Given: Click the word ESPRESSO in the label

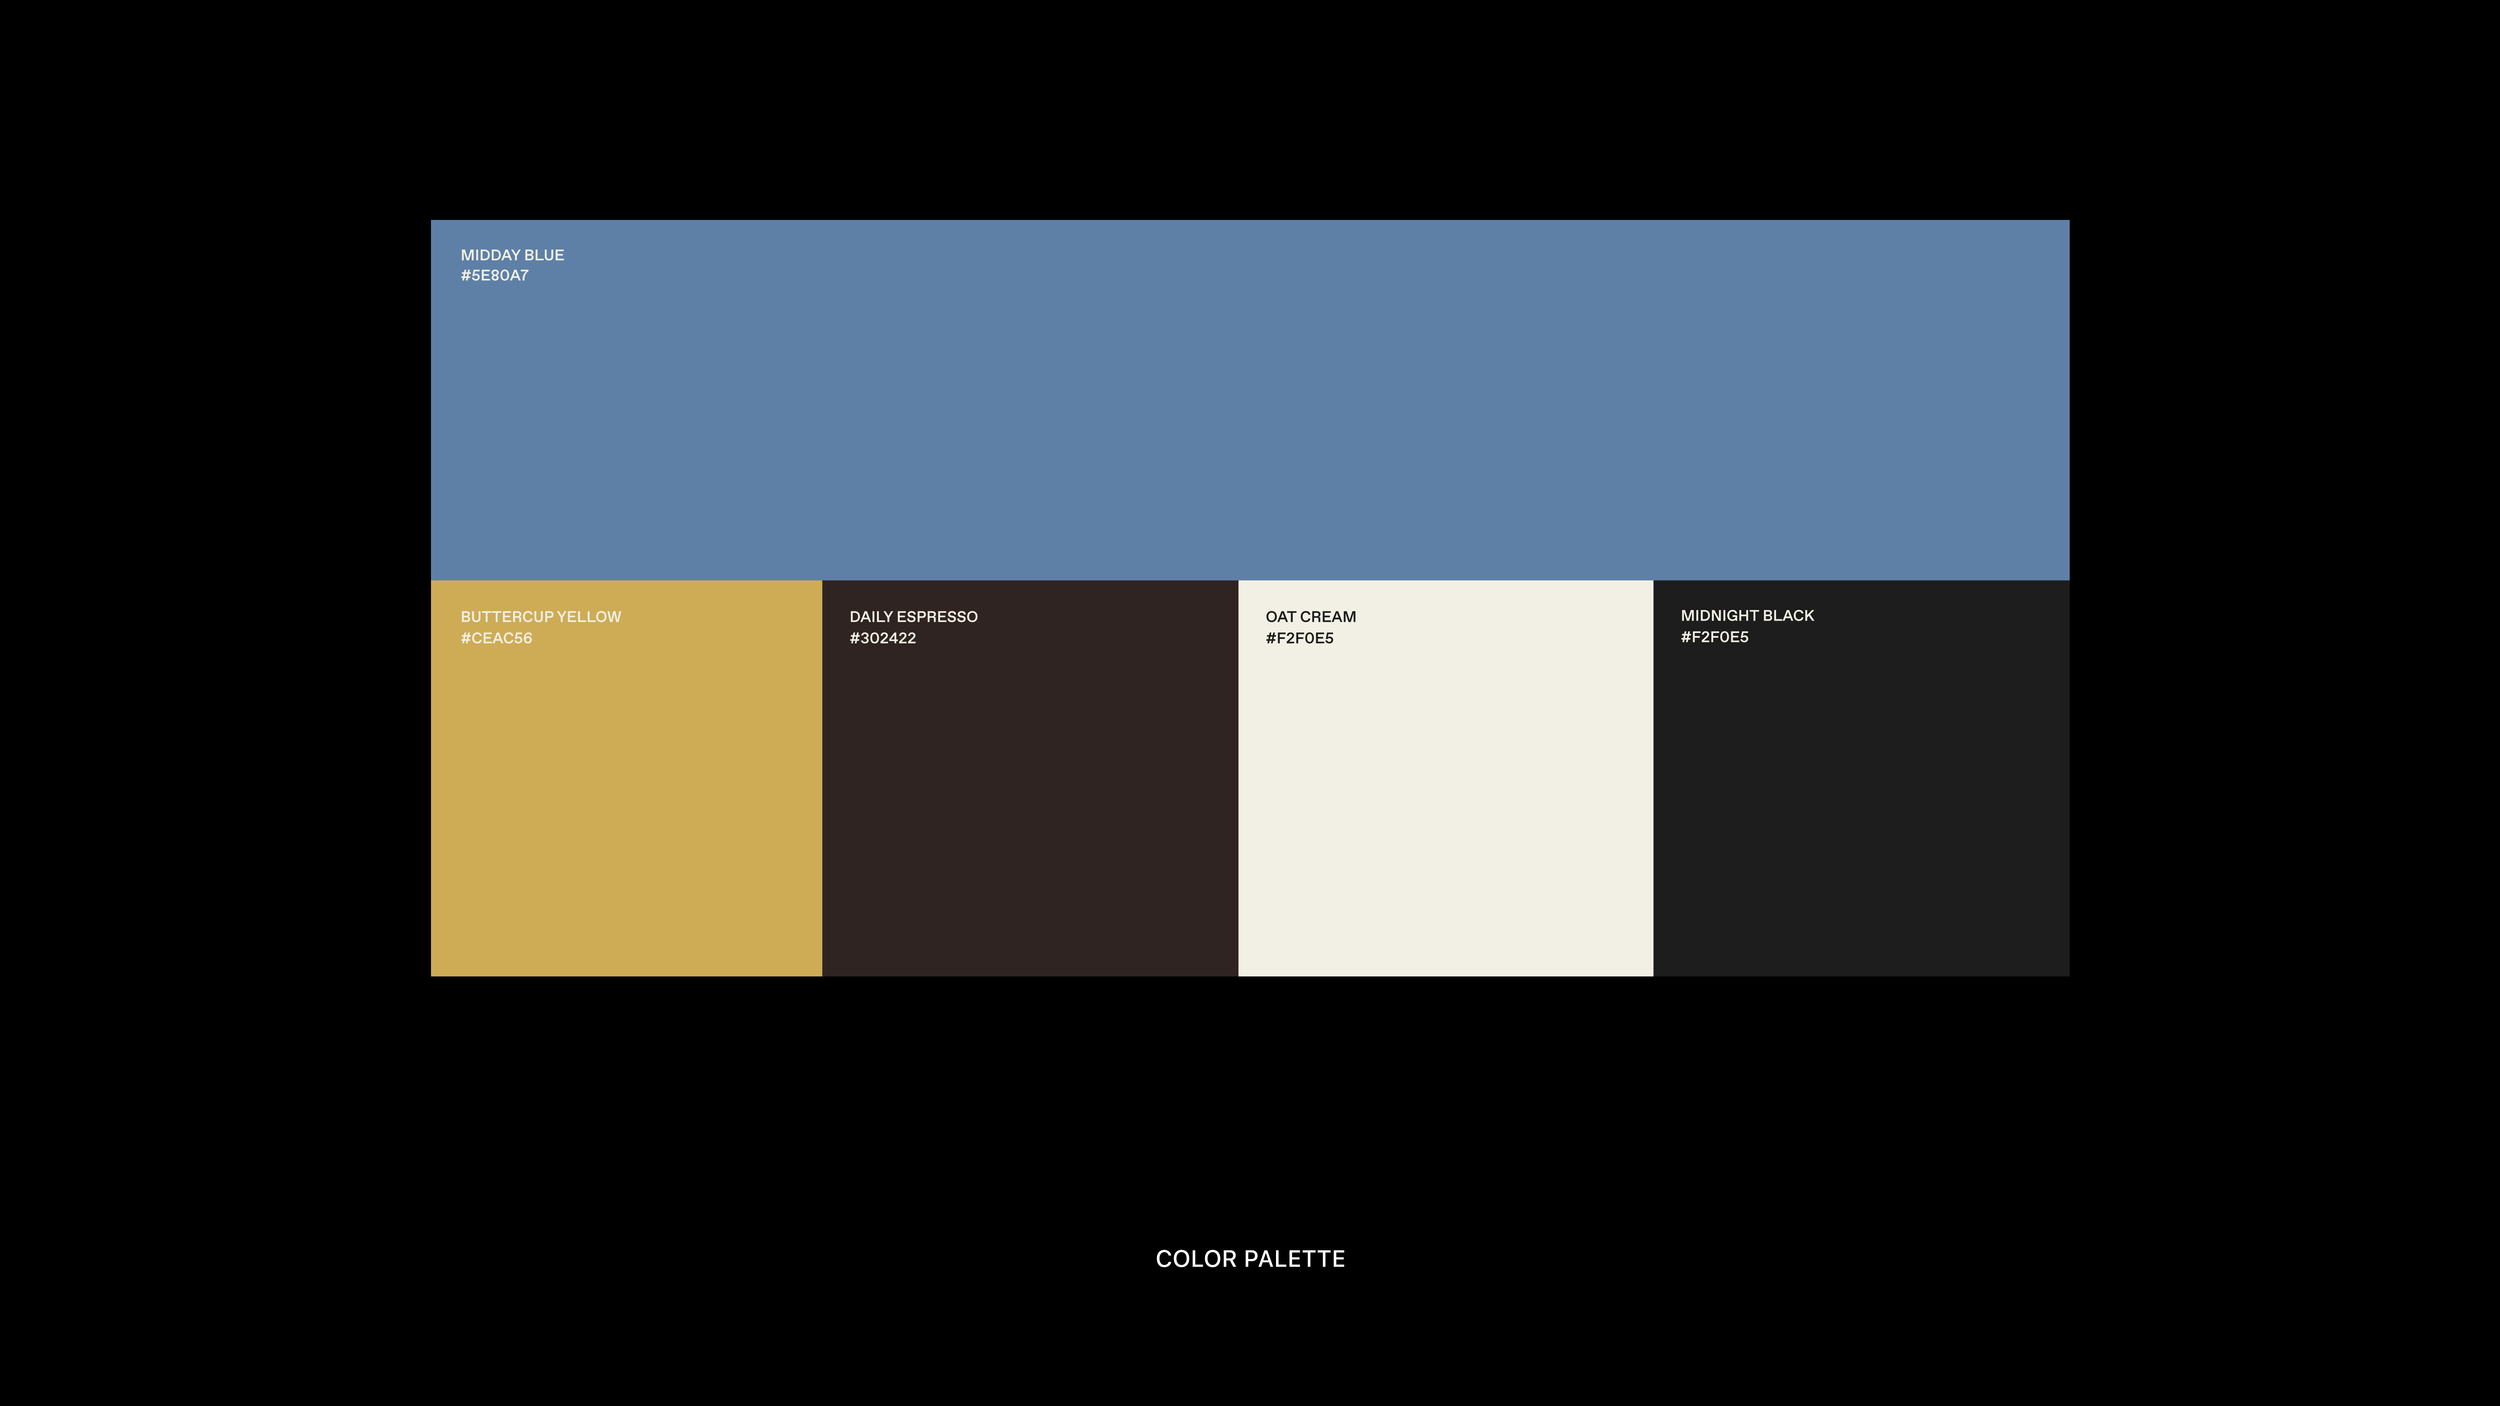Looking at the screenshot, I should point(937,617).
